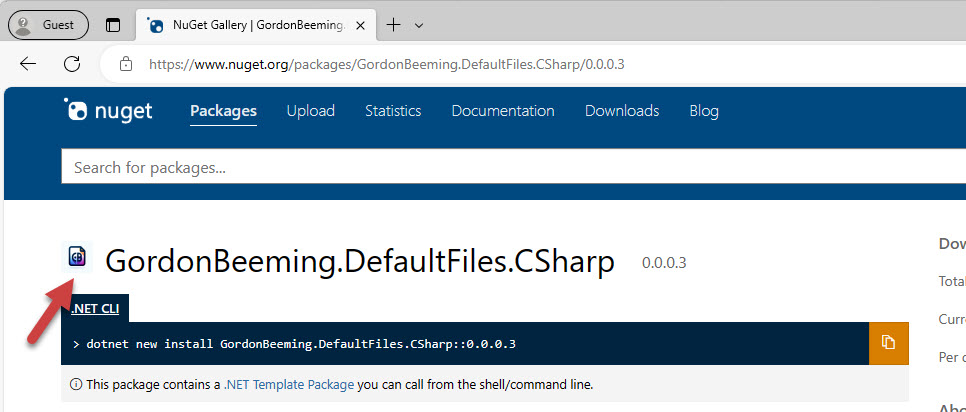Click the GordonBeeming package icon

click(77, 257)
